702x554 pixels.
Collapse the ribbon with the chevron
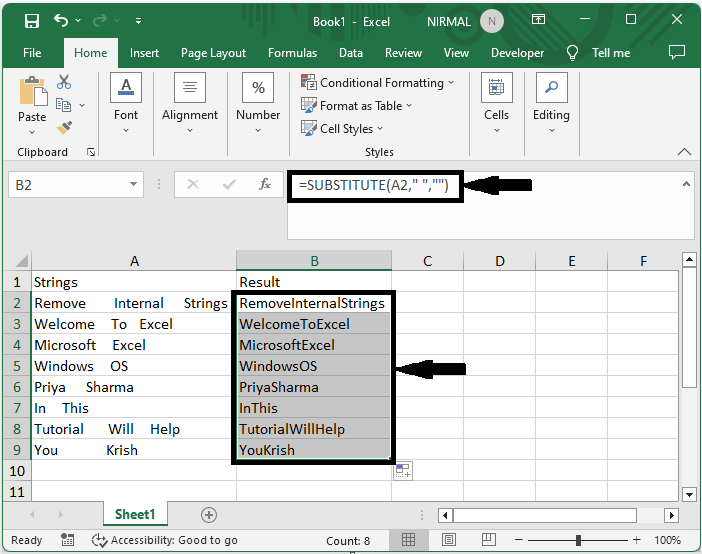tap(684, 152)
